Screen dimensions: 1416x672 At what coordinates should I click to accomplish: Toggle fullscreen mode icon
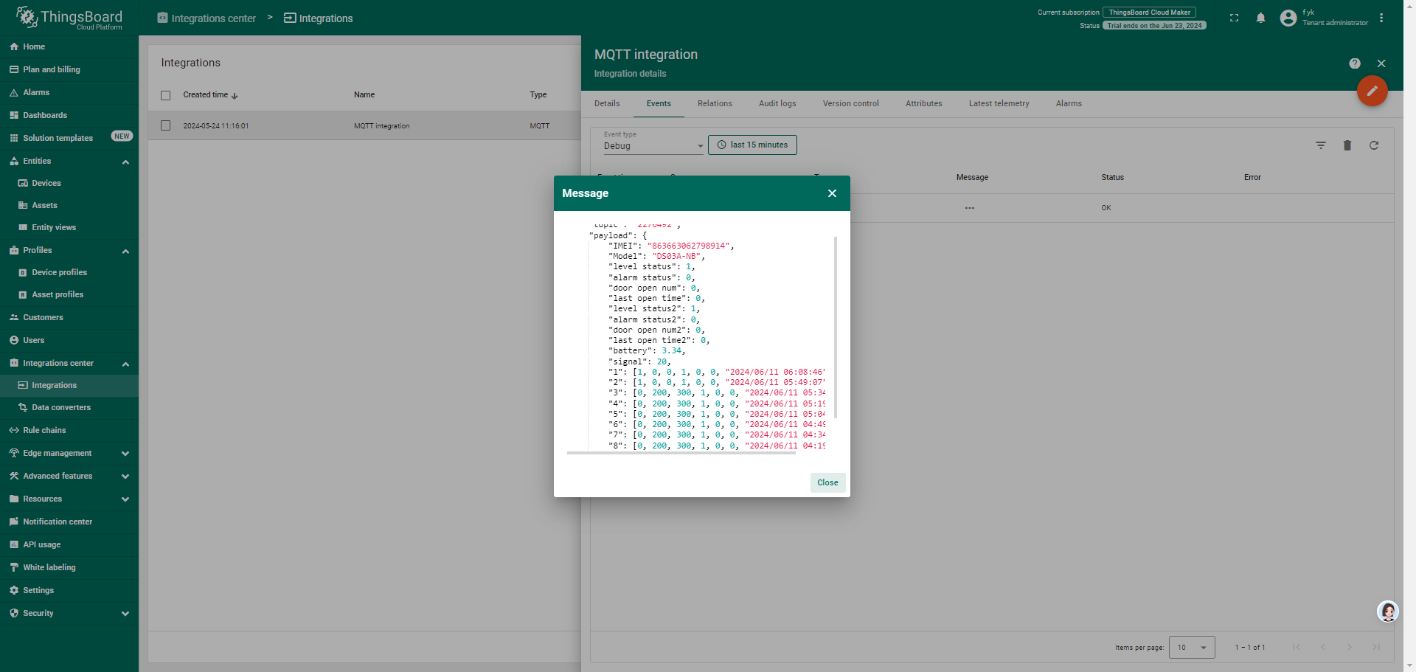[1234, 18]
